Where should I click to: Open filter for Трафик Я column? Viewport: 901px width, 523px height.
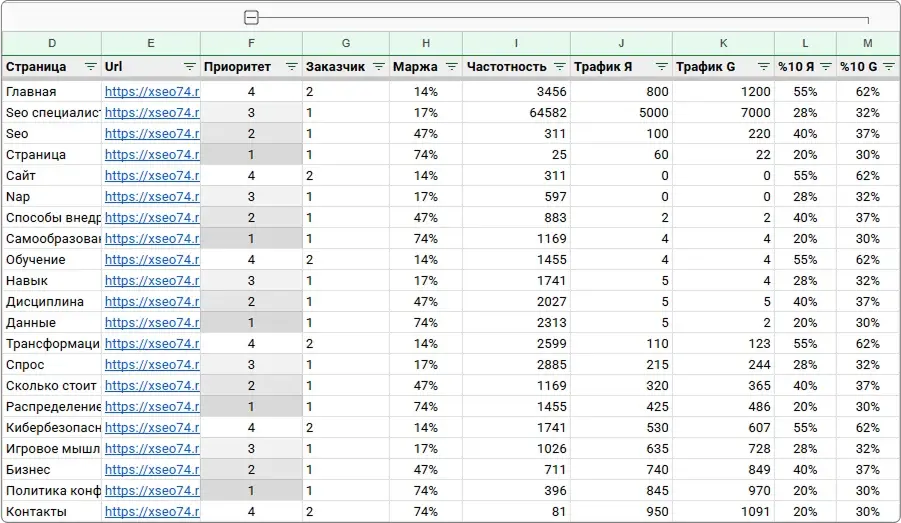coord(662,67)
